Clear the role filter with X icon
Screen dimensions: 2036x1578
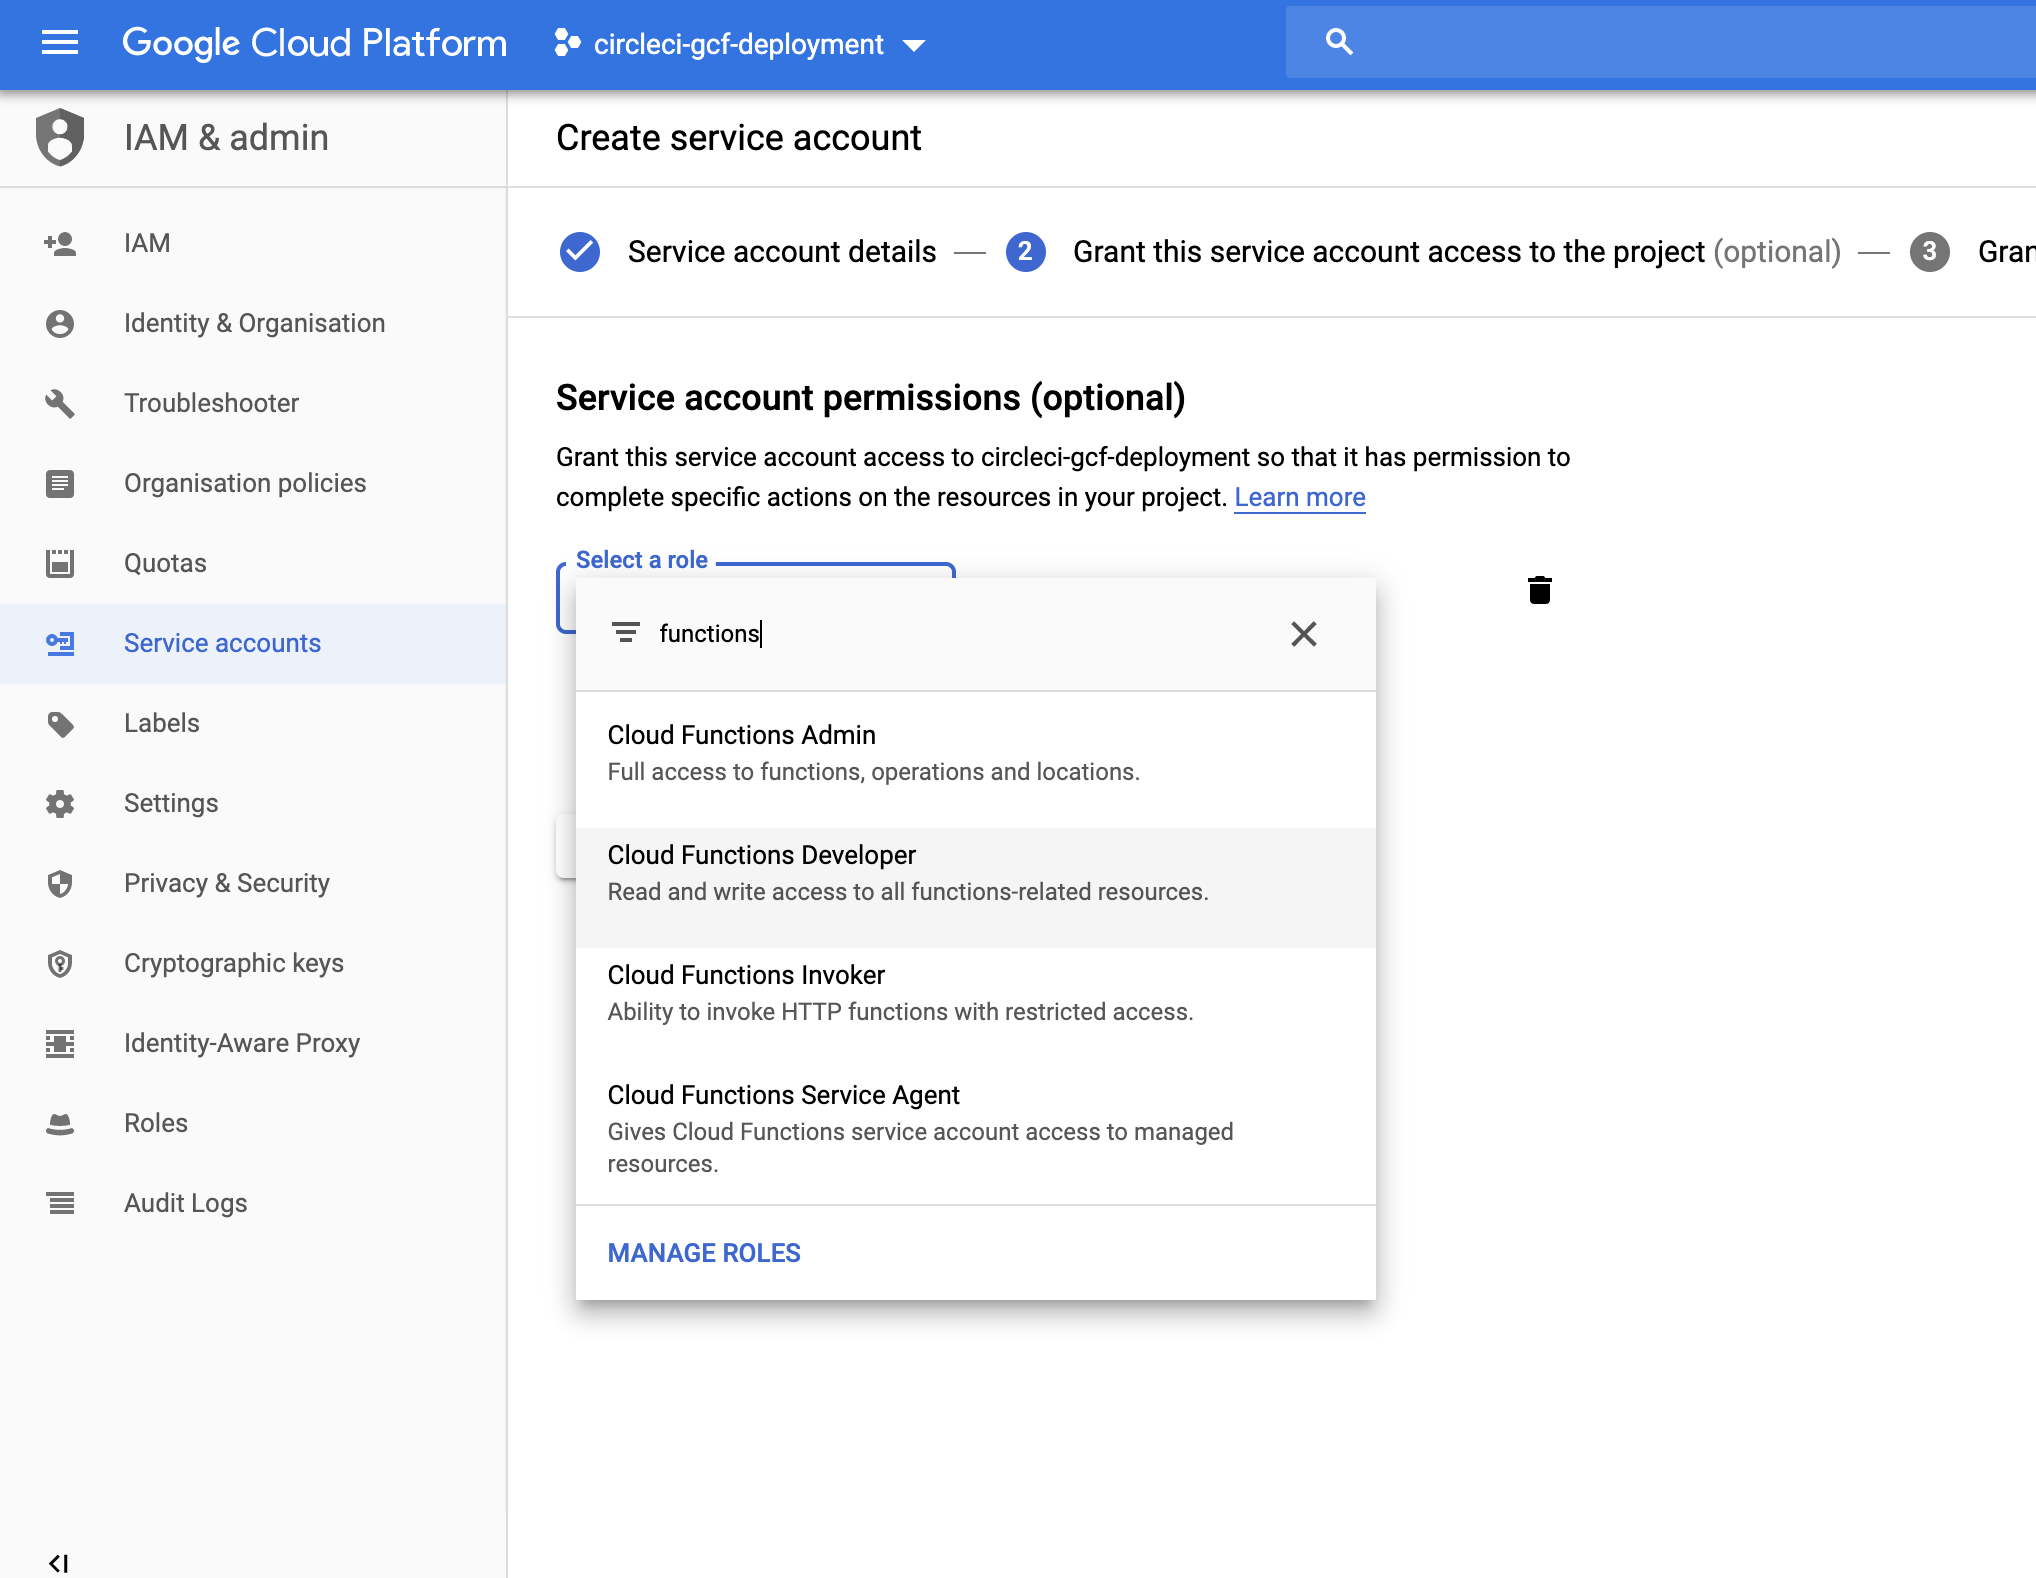[1303, 634]
